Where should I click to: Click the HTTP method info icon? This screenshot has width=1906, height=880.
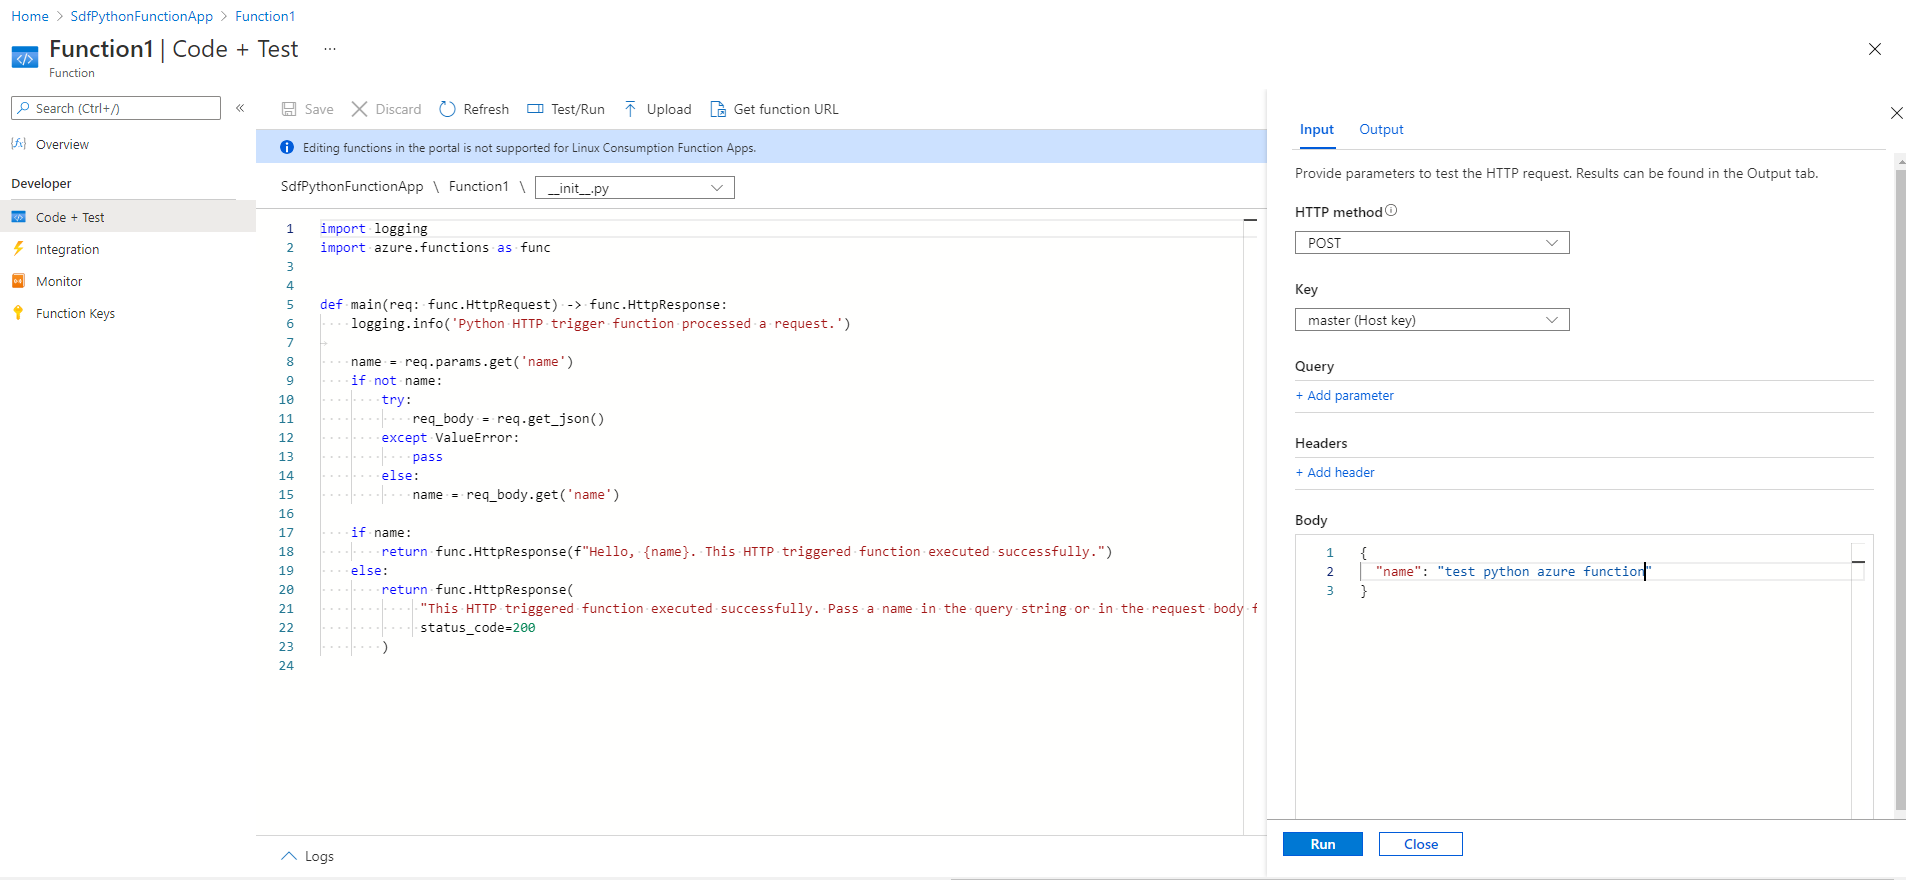[x=1391, y=211]
